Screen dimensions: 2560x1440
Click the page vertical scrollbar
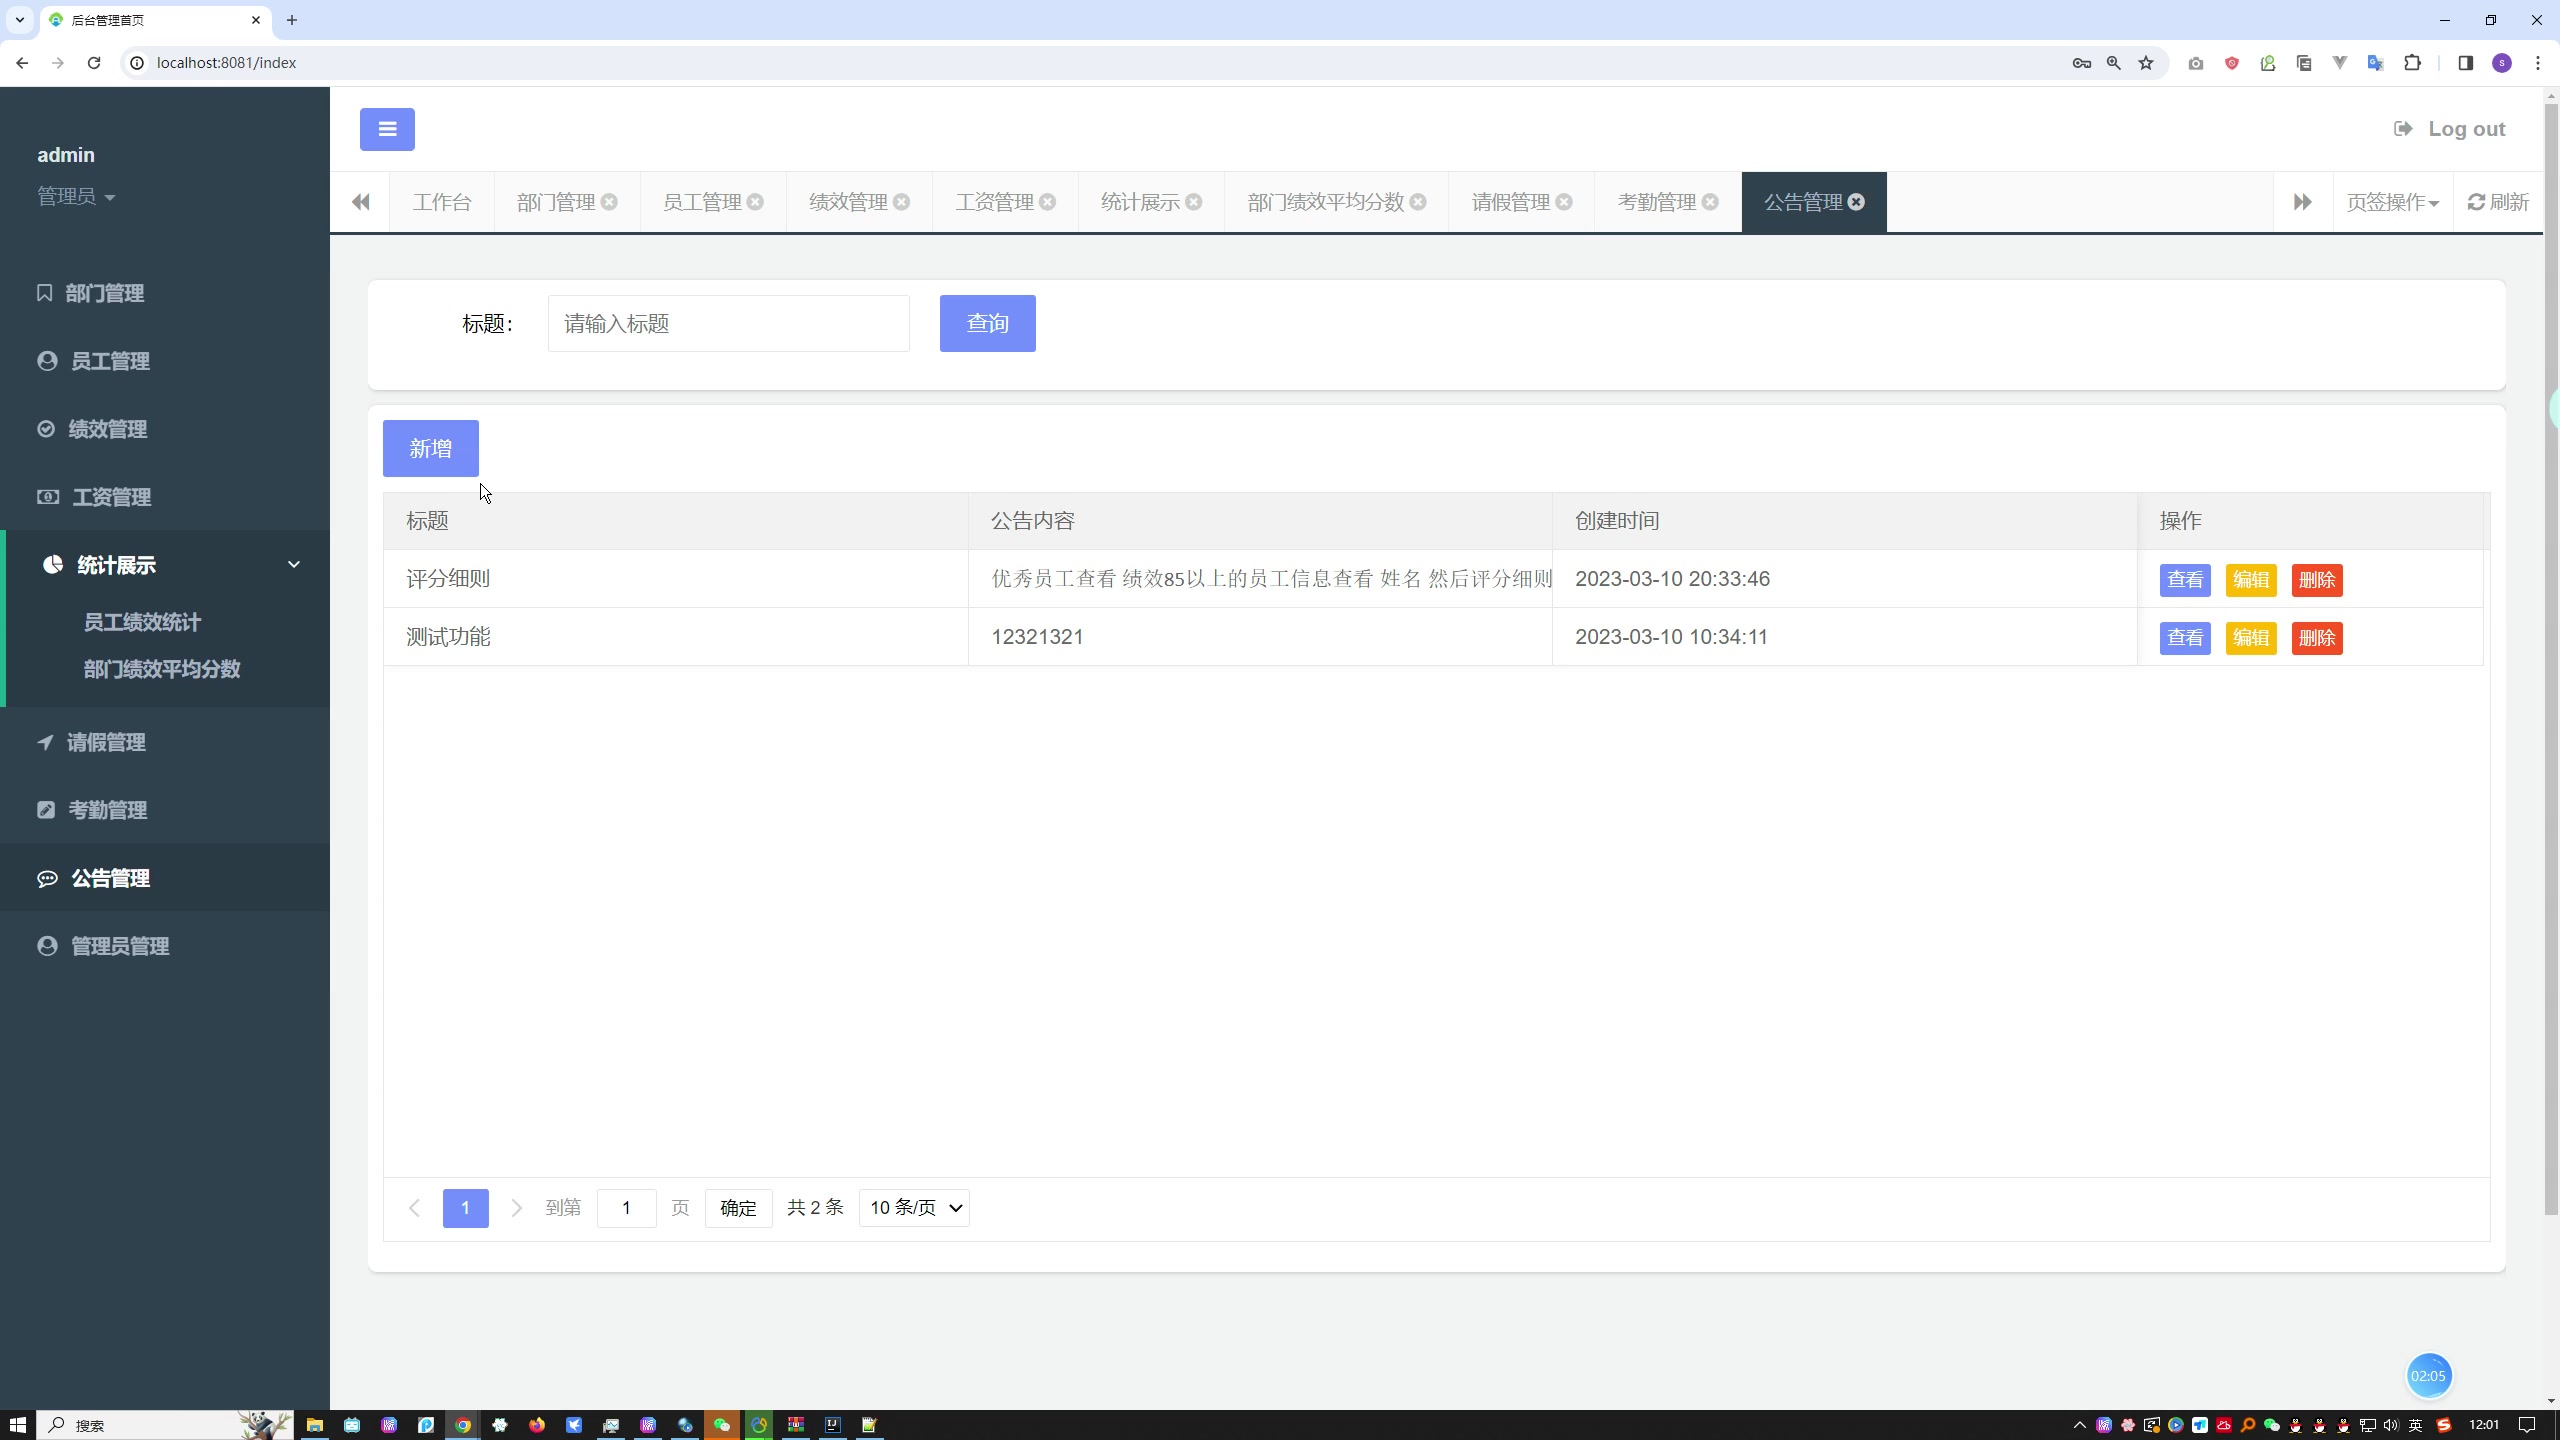click(x=2551, y=660)
